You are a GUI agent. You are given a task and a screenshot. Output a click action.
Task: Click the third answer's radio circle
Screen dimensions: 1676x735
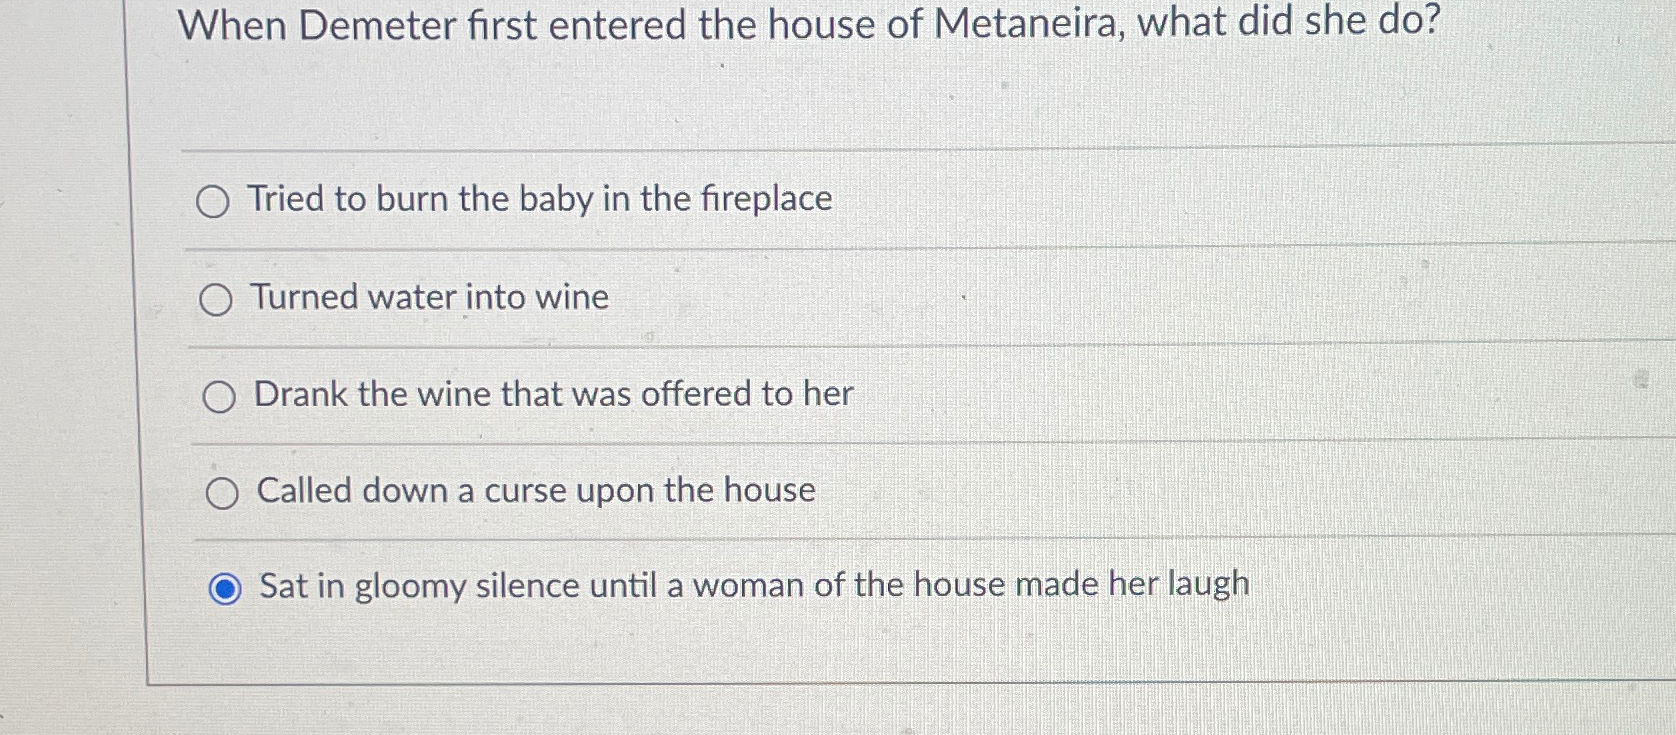(220, 397)
